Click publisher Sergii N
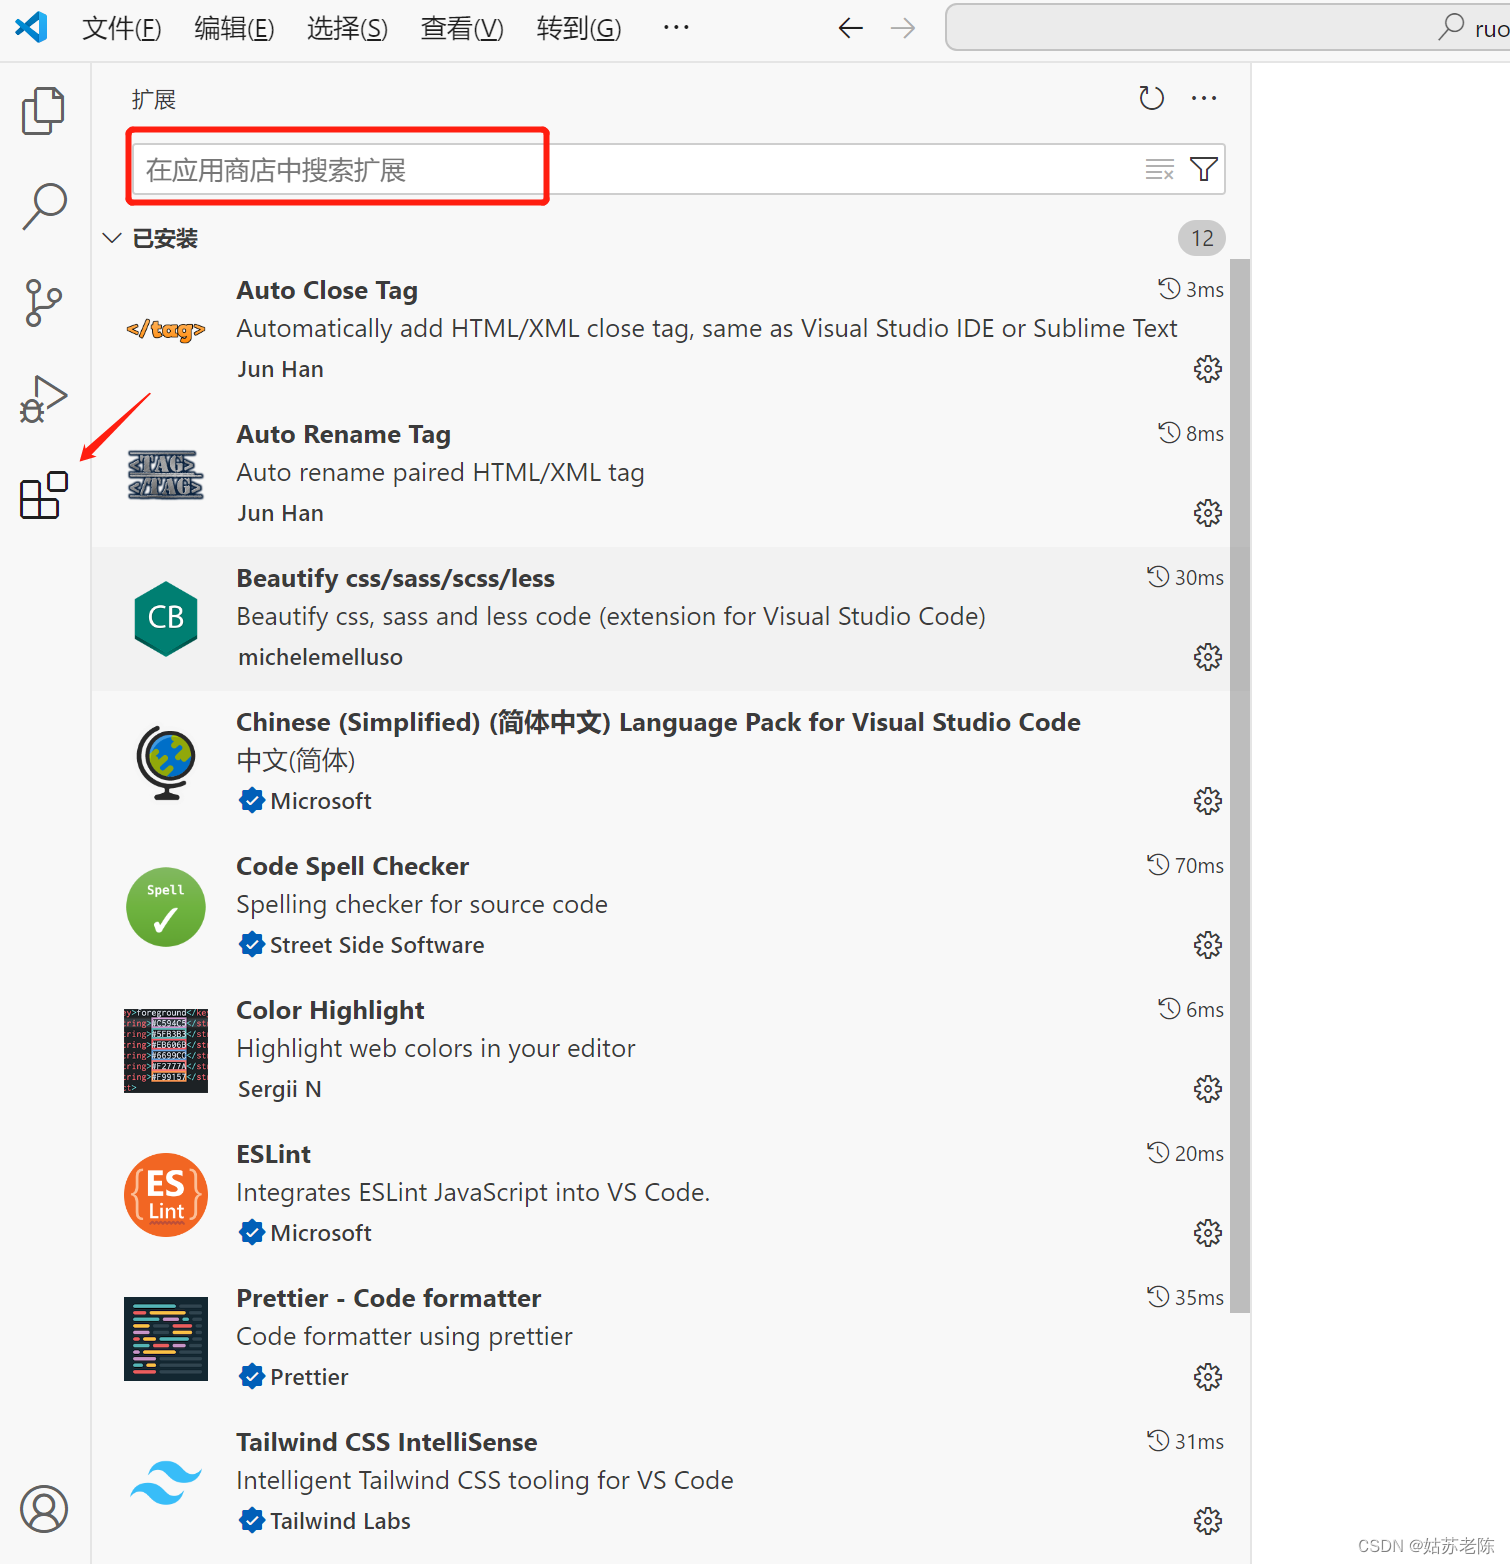 click(x=280, y=1089)
